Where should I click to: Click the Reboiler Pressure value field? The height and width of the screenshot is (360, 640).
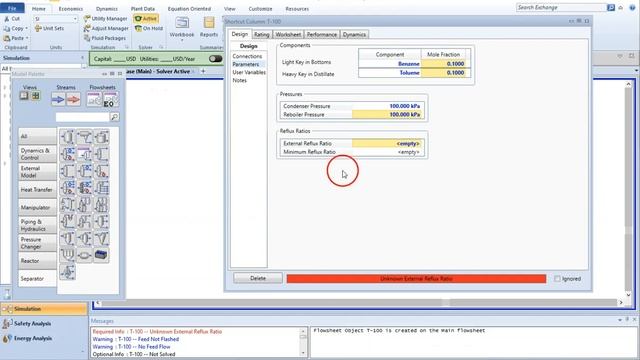[x=387, y=115]
